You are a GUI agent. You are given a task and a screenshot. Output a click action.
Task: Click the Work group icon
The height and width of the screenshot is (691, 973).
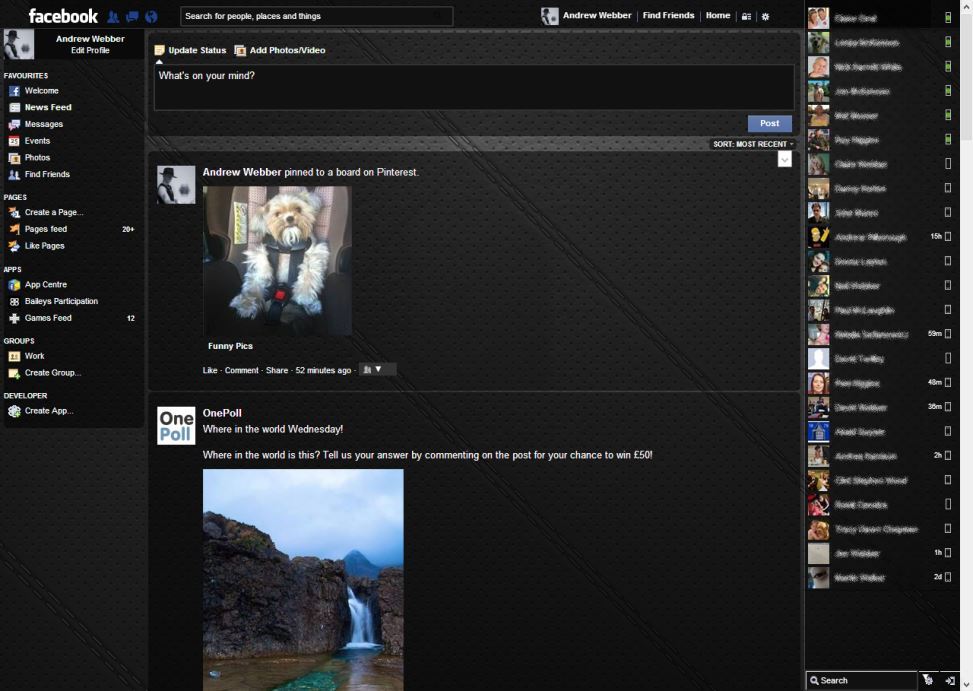tap(14, 357)
